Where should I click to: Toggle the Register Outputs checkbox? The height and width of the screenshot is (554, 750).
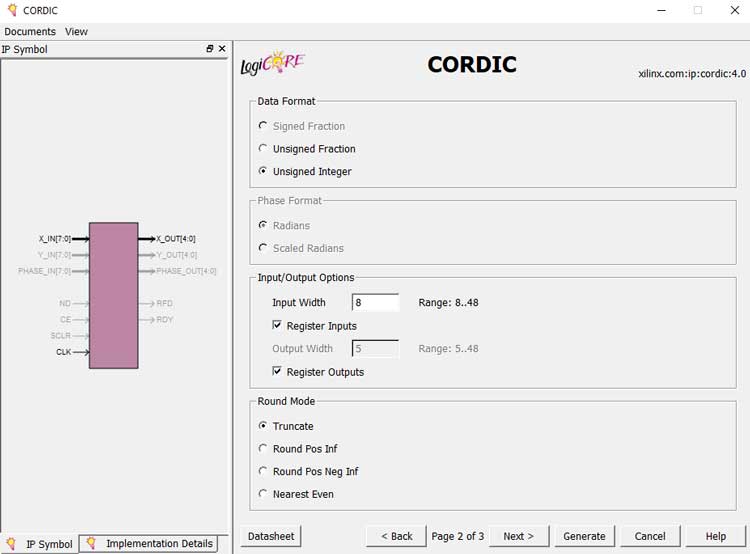click(277, 372)
